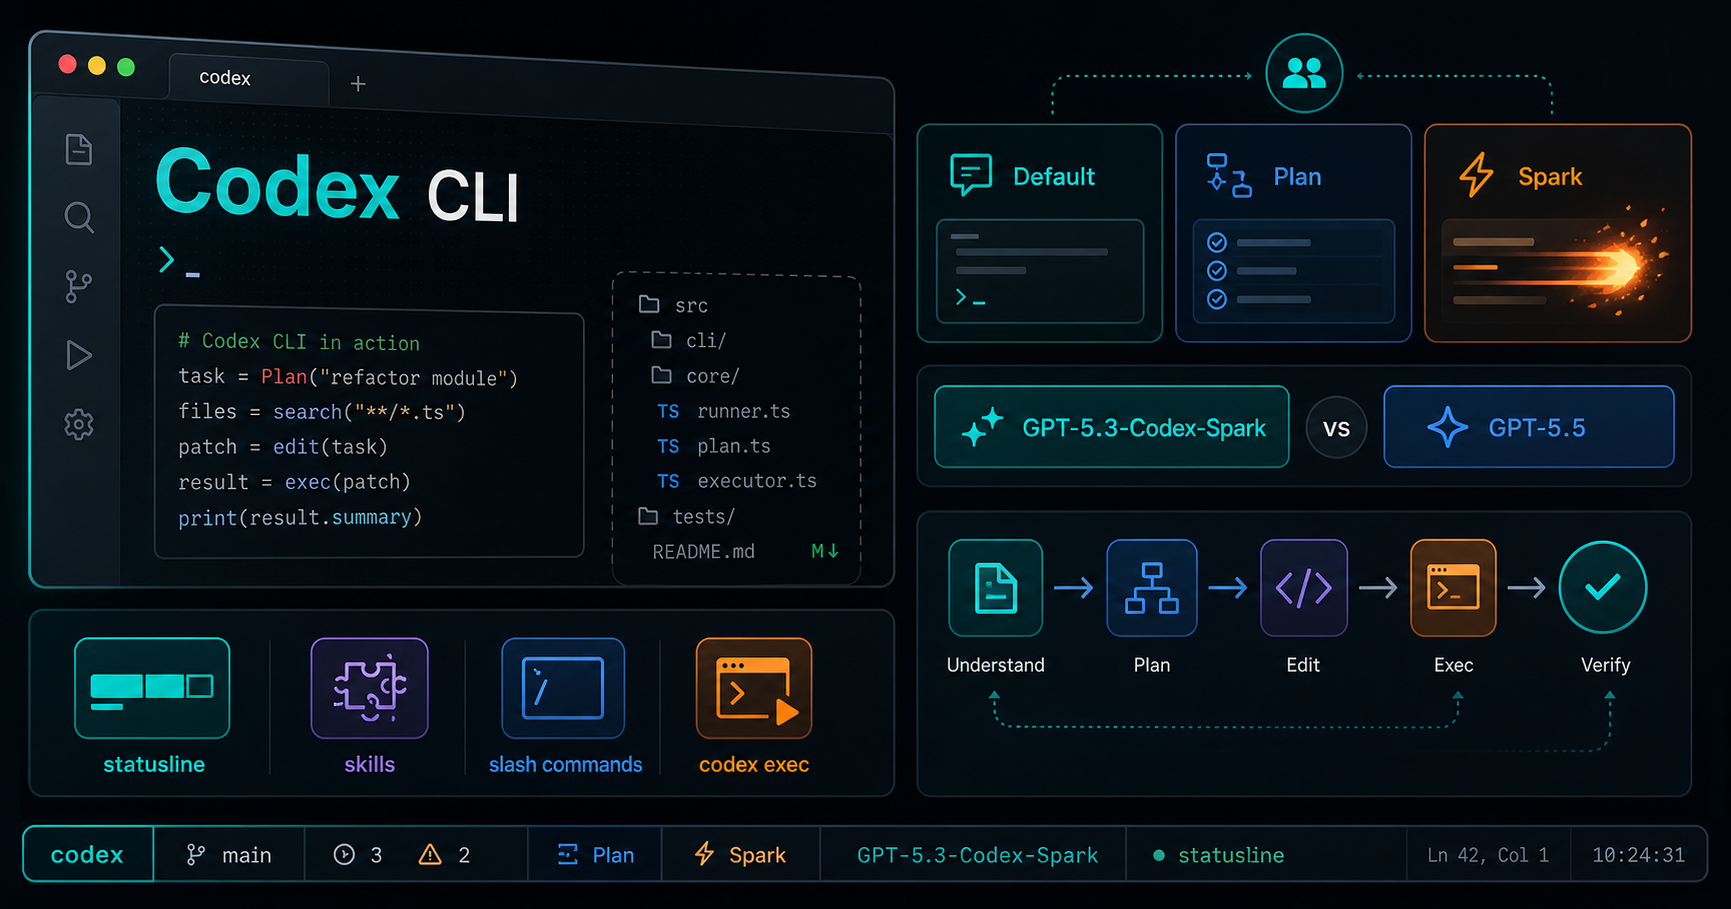Image resolution: width=1731 pixels, height=909 pixels.
Task: Click the TS icon beside runner.ts
Action: click(x=668, y=411)
